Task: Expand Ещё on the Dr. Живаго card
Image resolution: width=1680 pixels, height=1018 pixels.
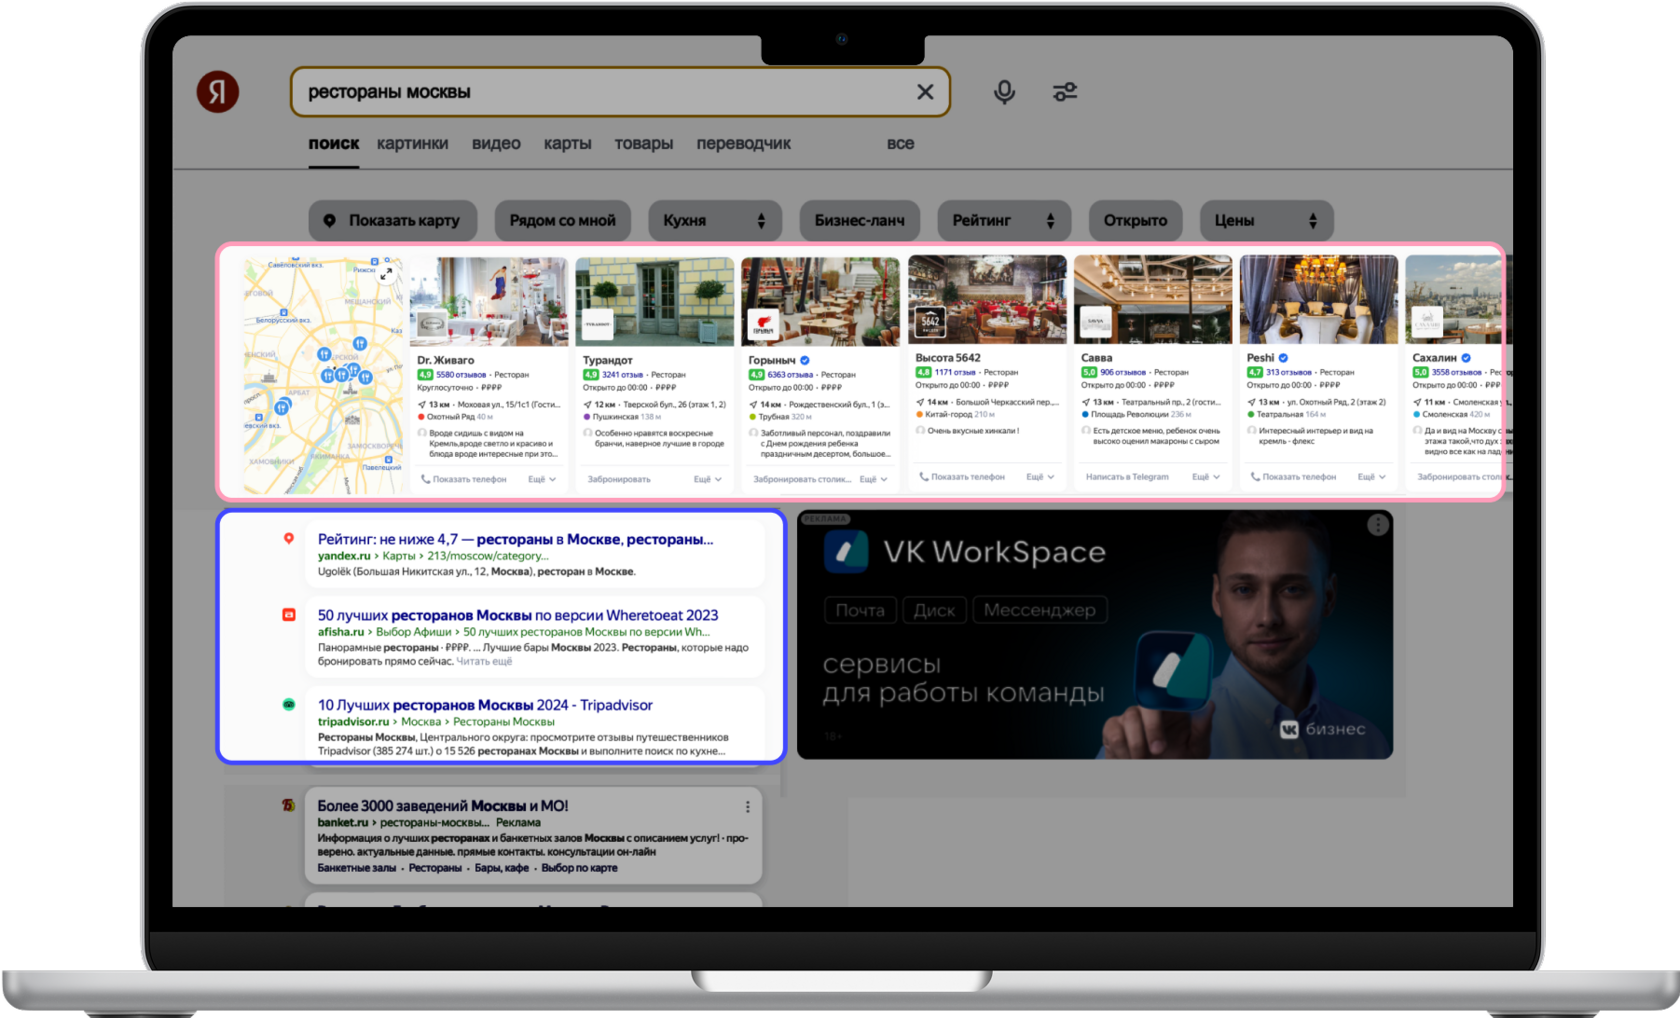Action: coord(542,480)
